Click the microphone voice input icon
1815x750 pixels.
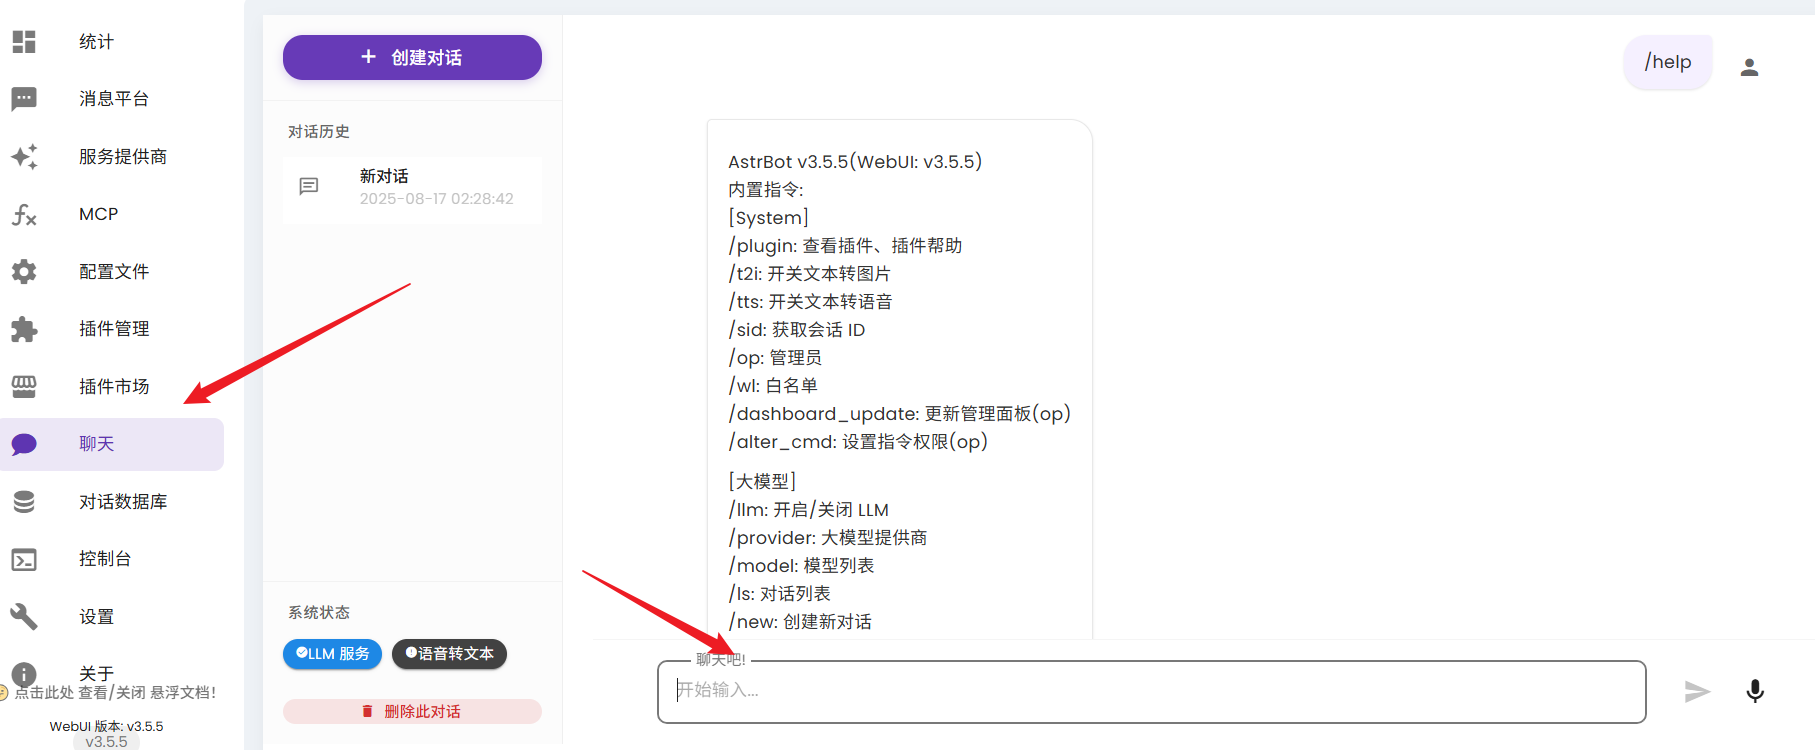1754,691
